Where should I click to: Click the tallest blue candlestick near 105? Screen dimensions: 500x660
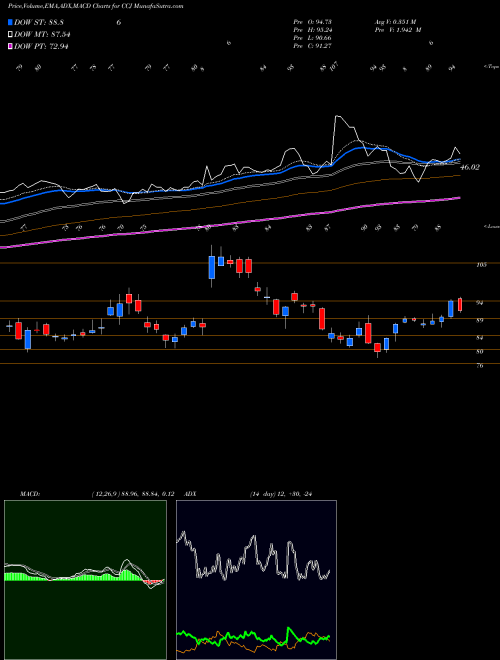point(212,267)
